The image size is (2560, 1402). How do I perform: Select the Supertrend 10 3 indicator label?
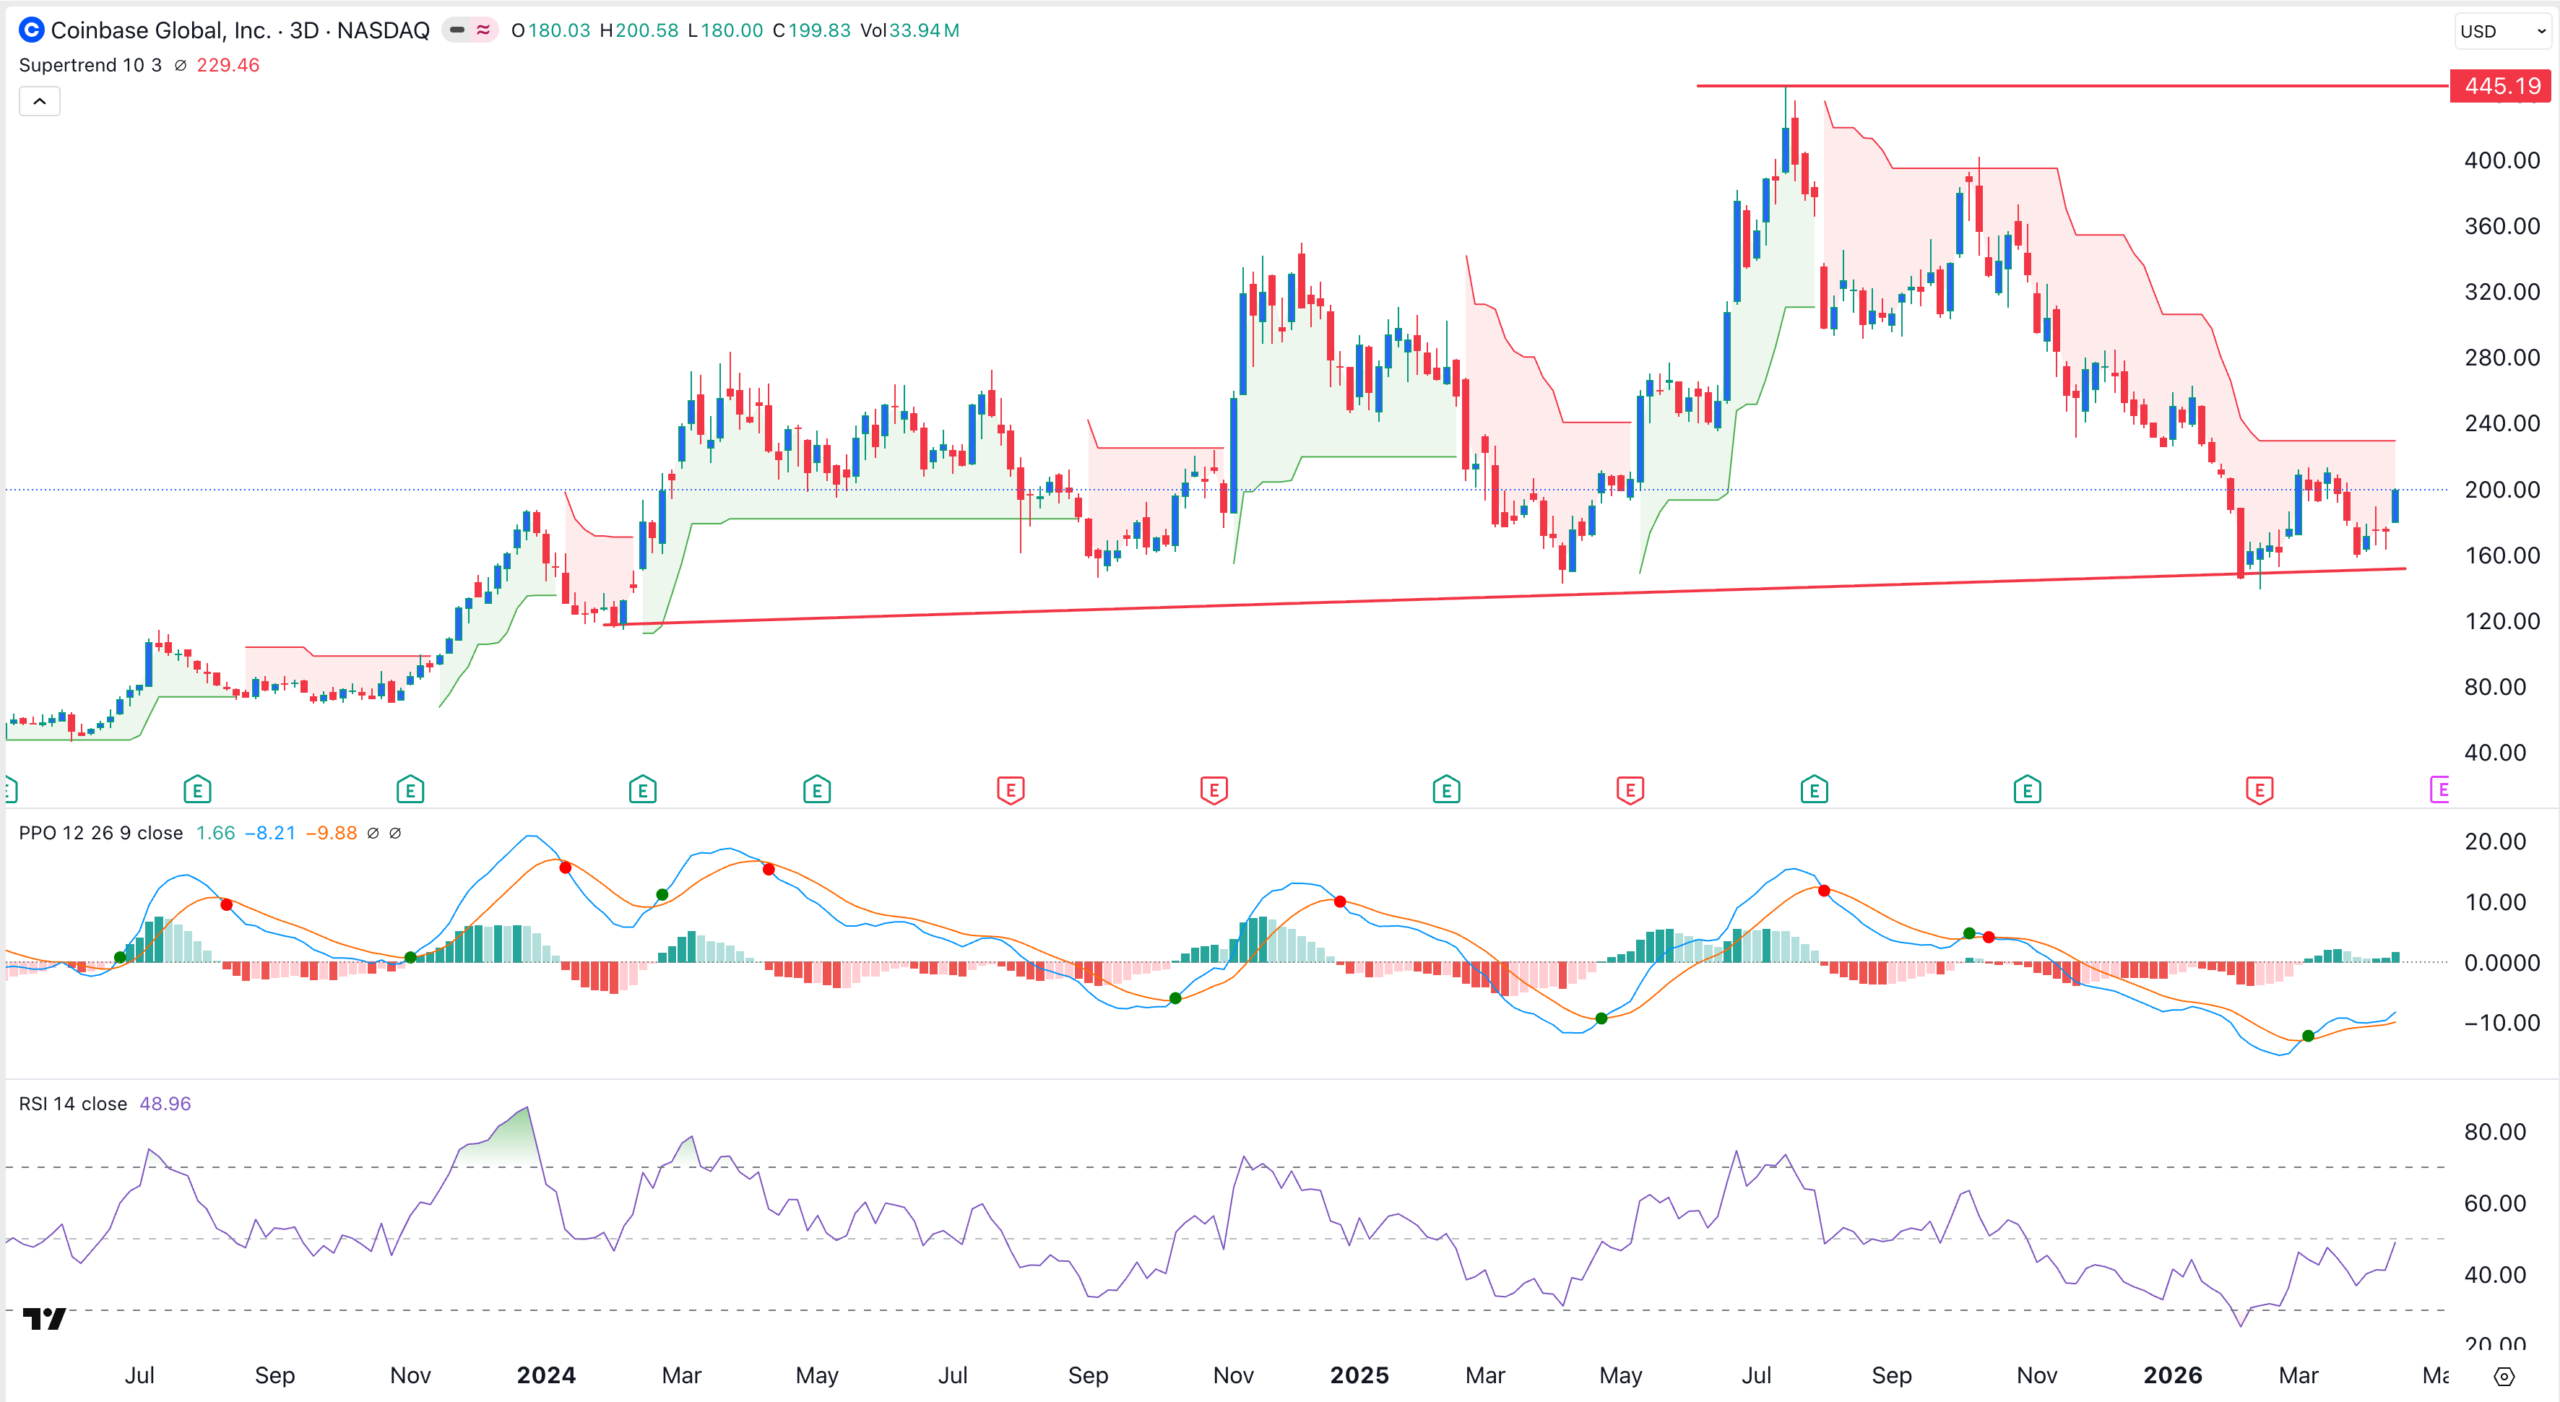coord(90,65)
